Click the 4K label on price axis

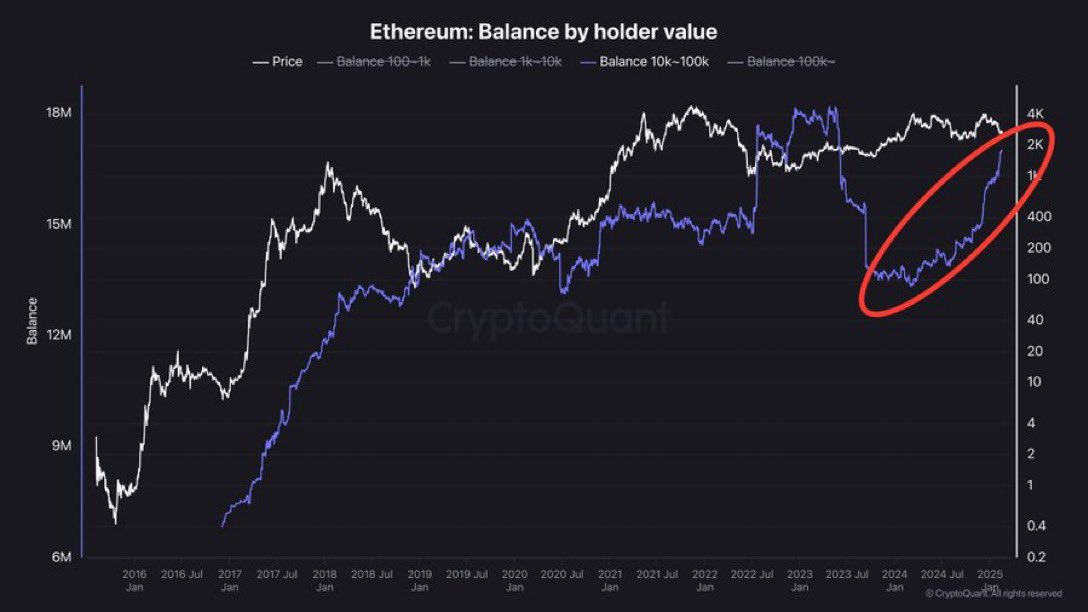(1036, 113)
